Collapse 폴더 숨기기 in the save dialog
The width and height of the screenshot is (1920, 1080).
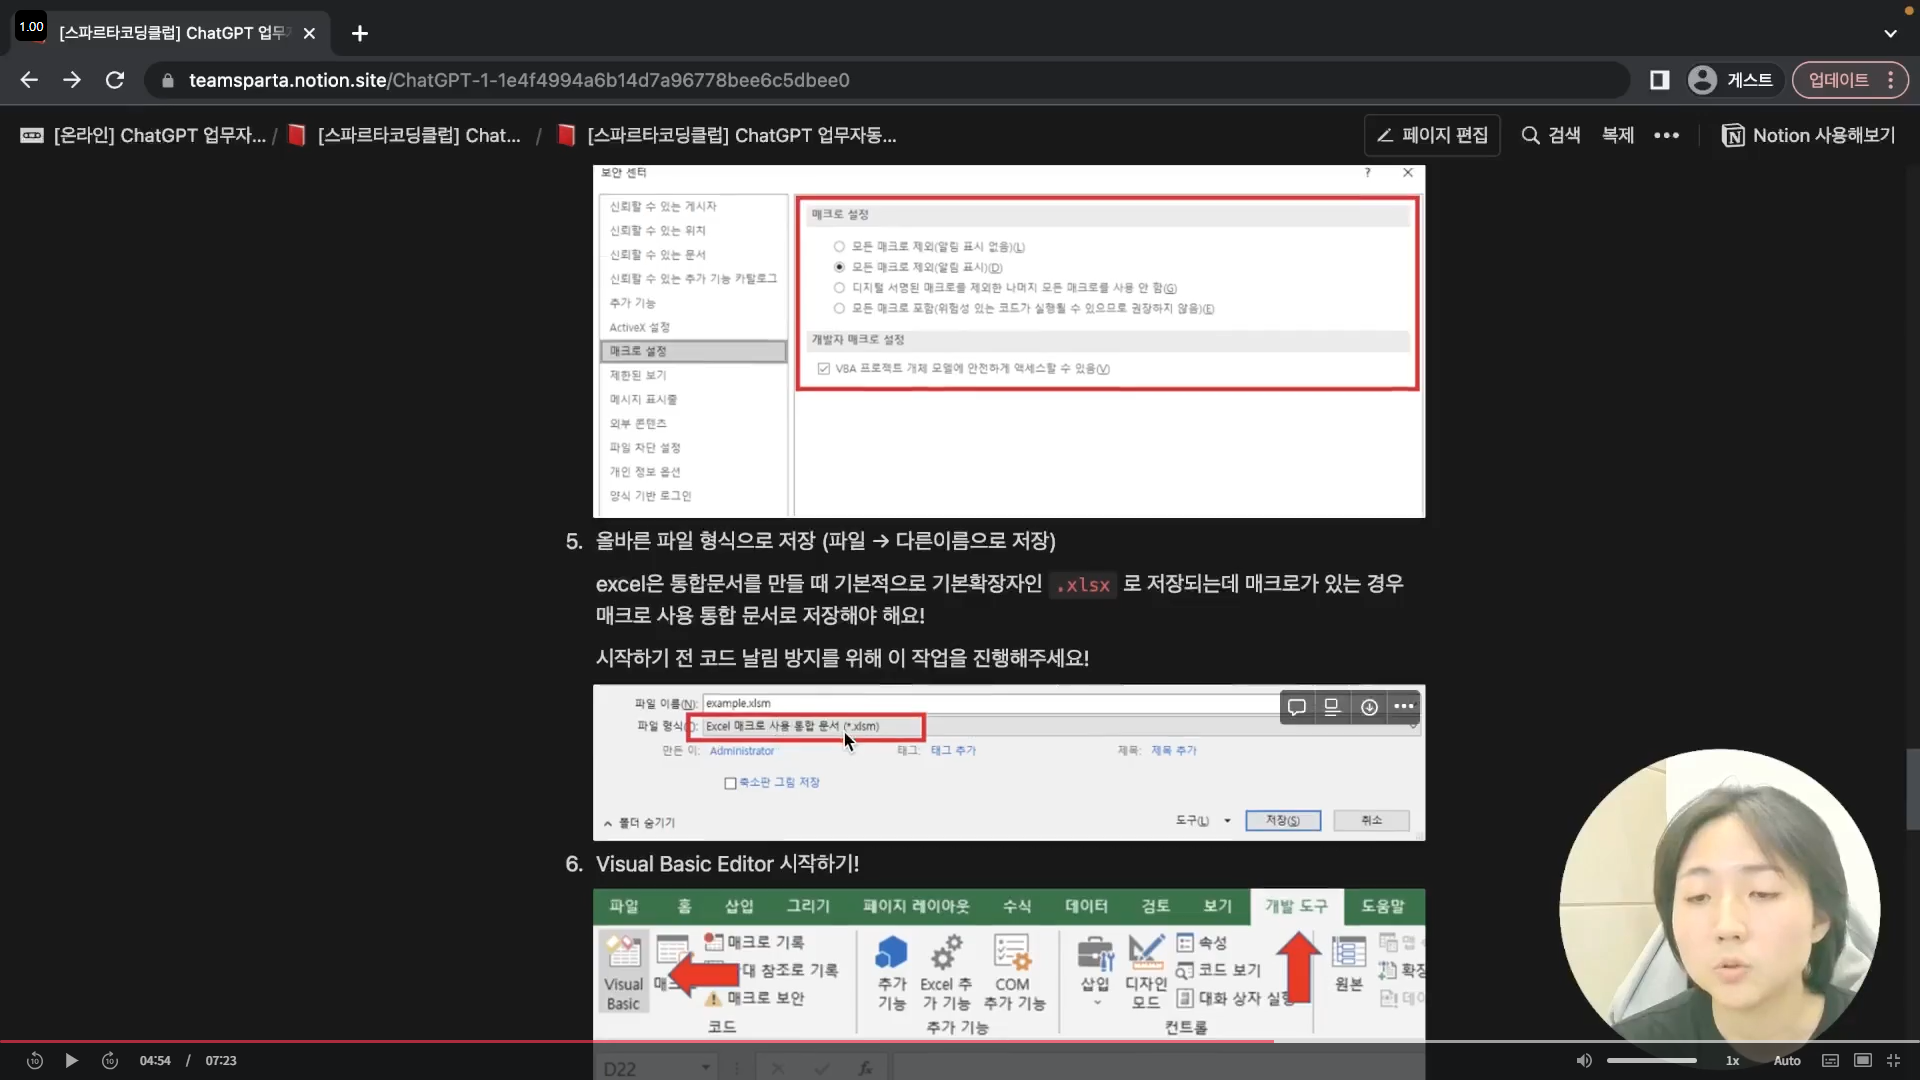click(640, 823)
